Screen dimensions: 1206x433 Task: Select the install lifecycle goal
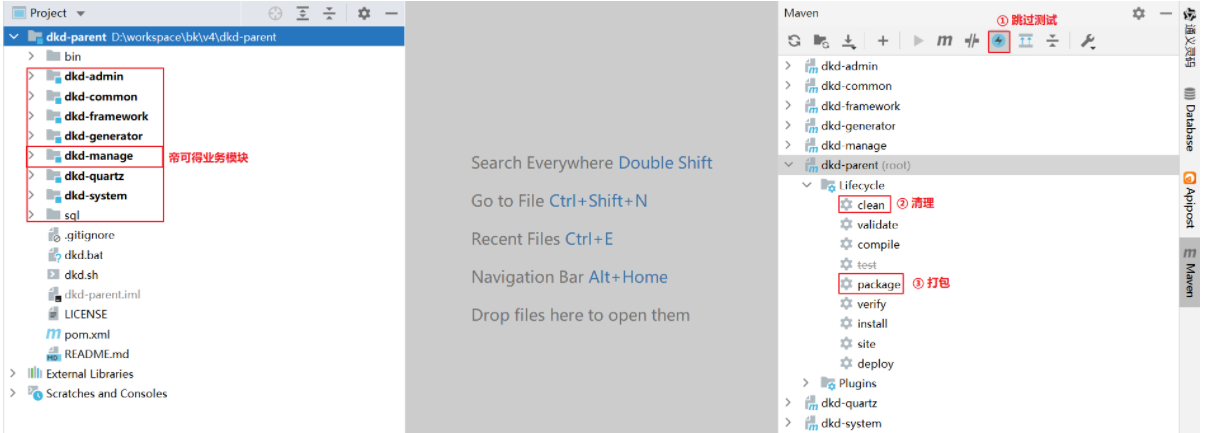coord(872,324)
